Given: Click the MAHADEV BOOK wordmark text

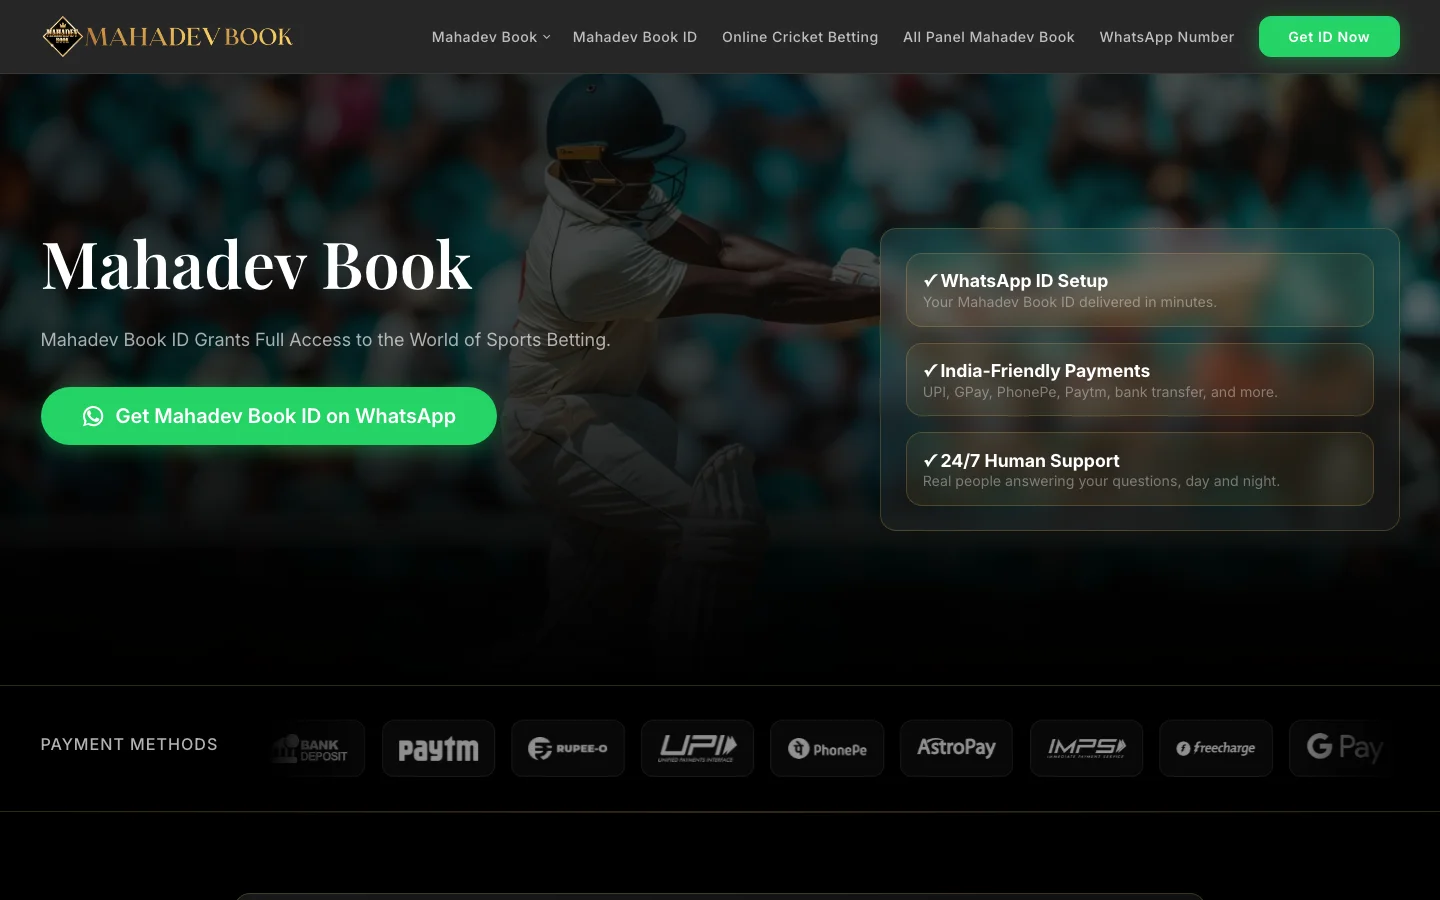Looking at the screenshot, I should [x=189, y=37].
